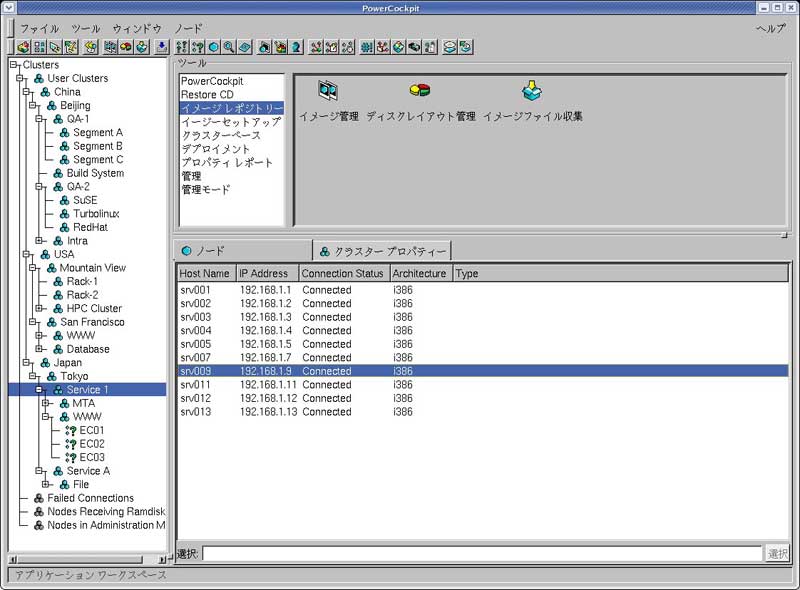Expand the Intra tree node
Image resolution: width=800 pixels, height=590 pixels.
coord(39,240)
